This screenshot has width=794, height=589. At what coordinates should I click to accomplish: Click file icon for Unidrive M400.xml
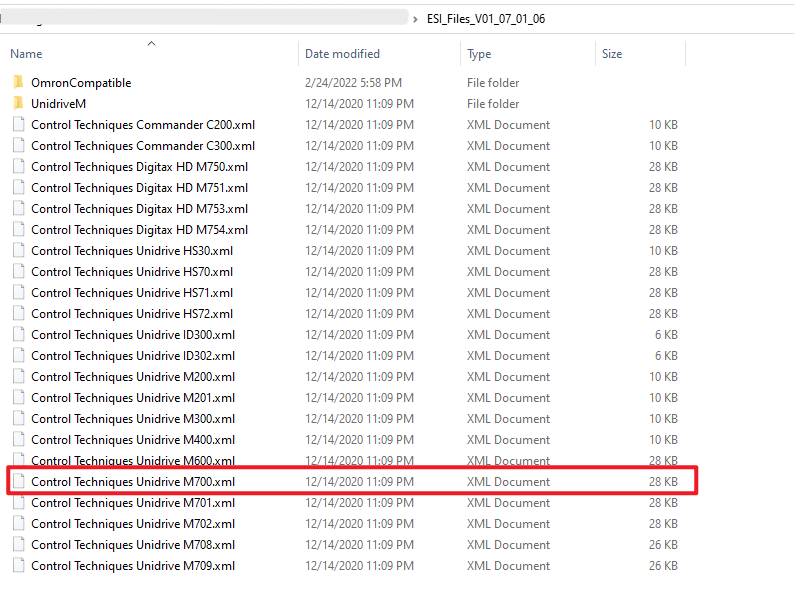pos(18,440)
